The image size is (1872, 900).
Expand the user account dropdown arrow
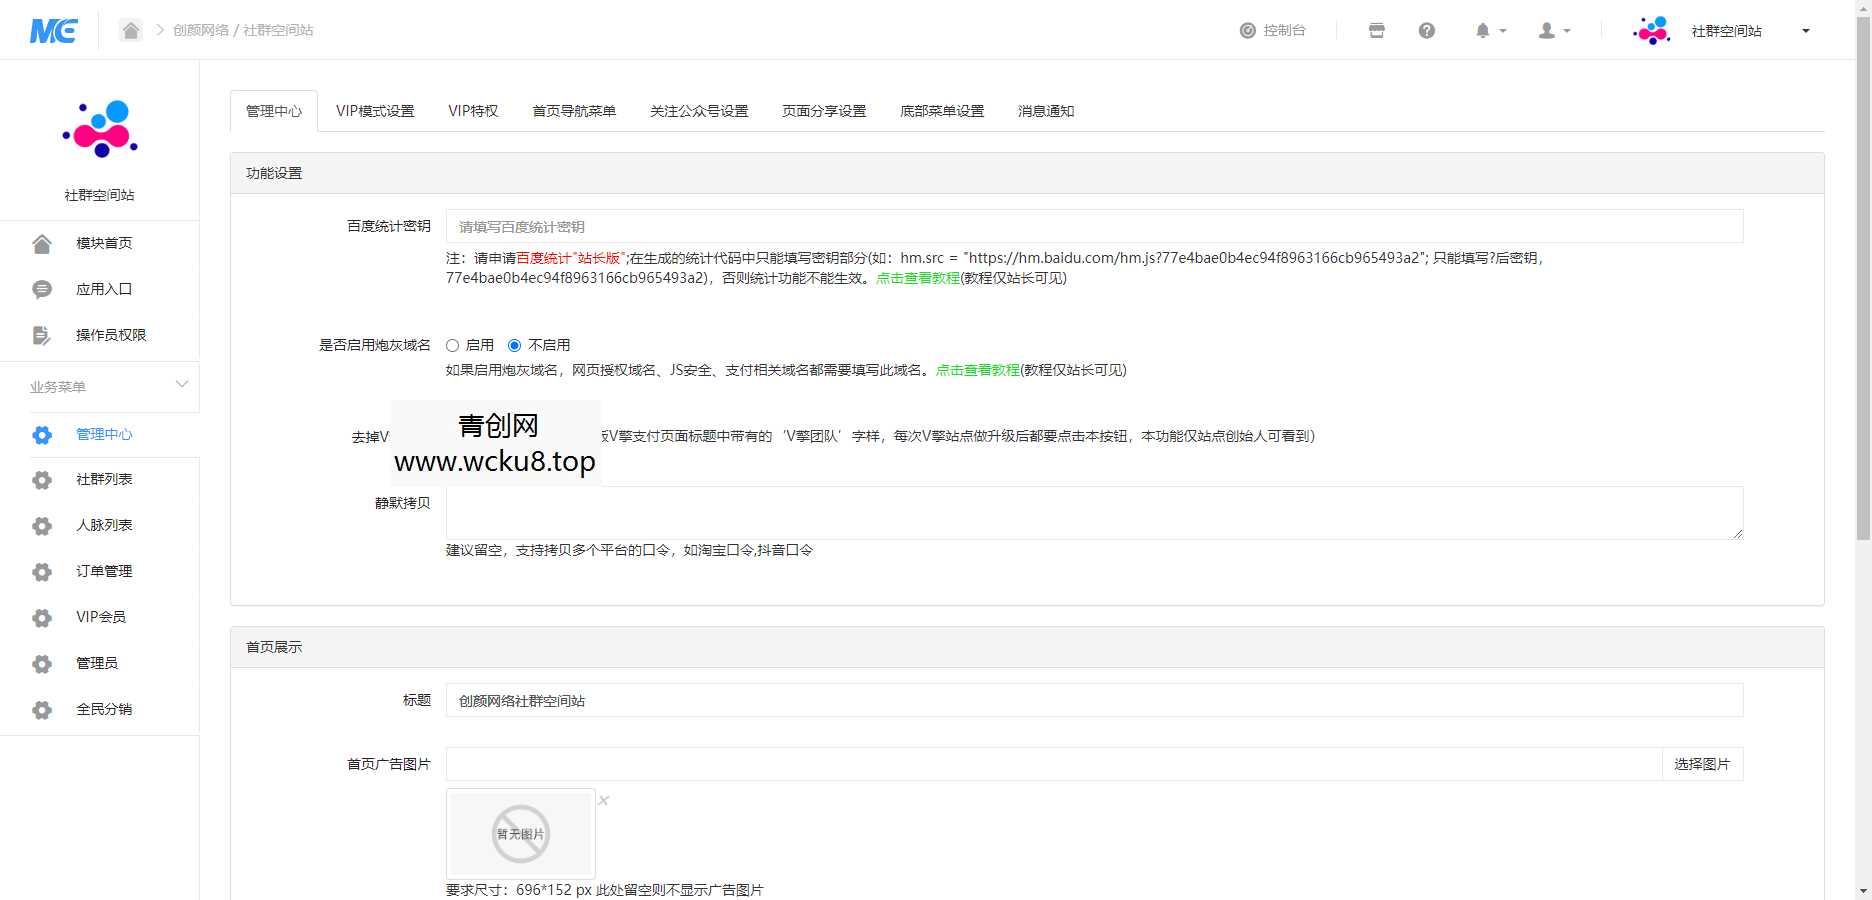coord(1565,30)
